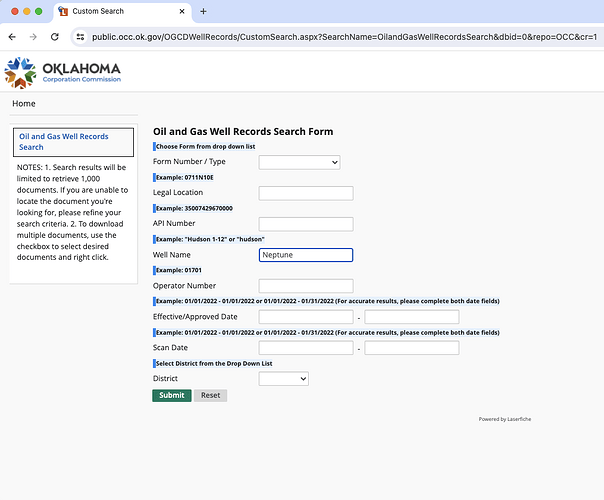Screen dimensions: 604x500
Task: Open the Home menu item
Action: 24,104
